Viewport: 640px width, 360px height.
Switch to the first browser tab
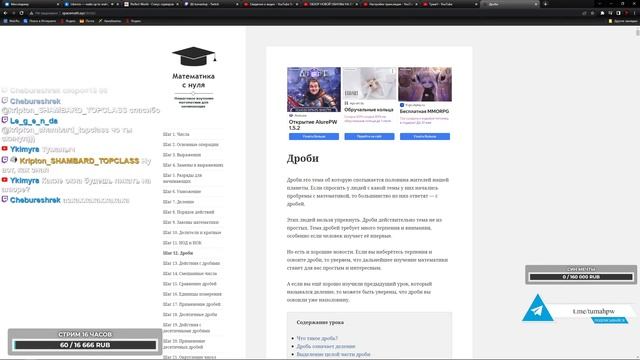click(x=31, y=4)
